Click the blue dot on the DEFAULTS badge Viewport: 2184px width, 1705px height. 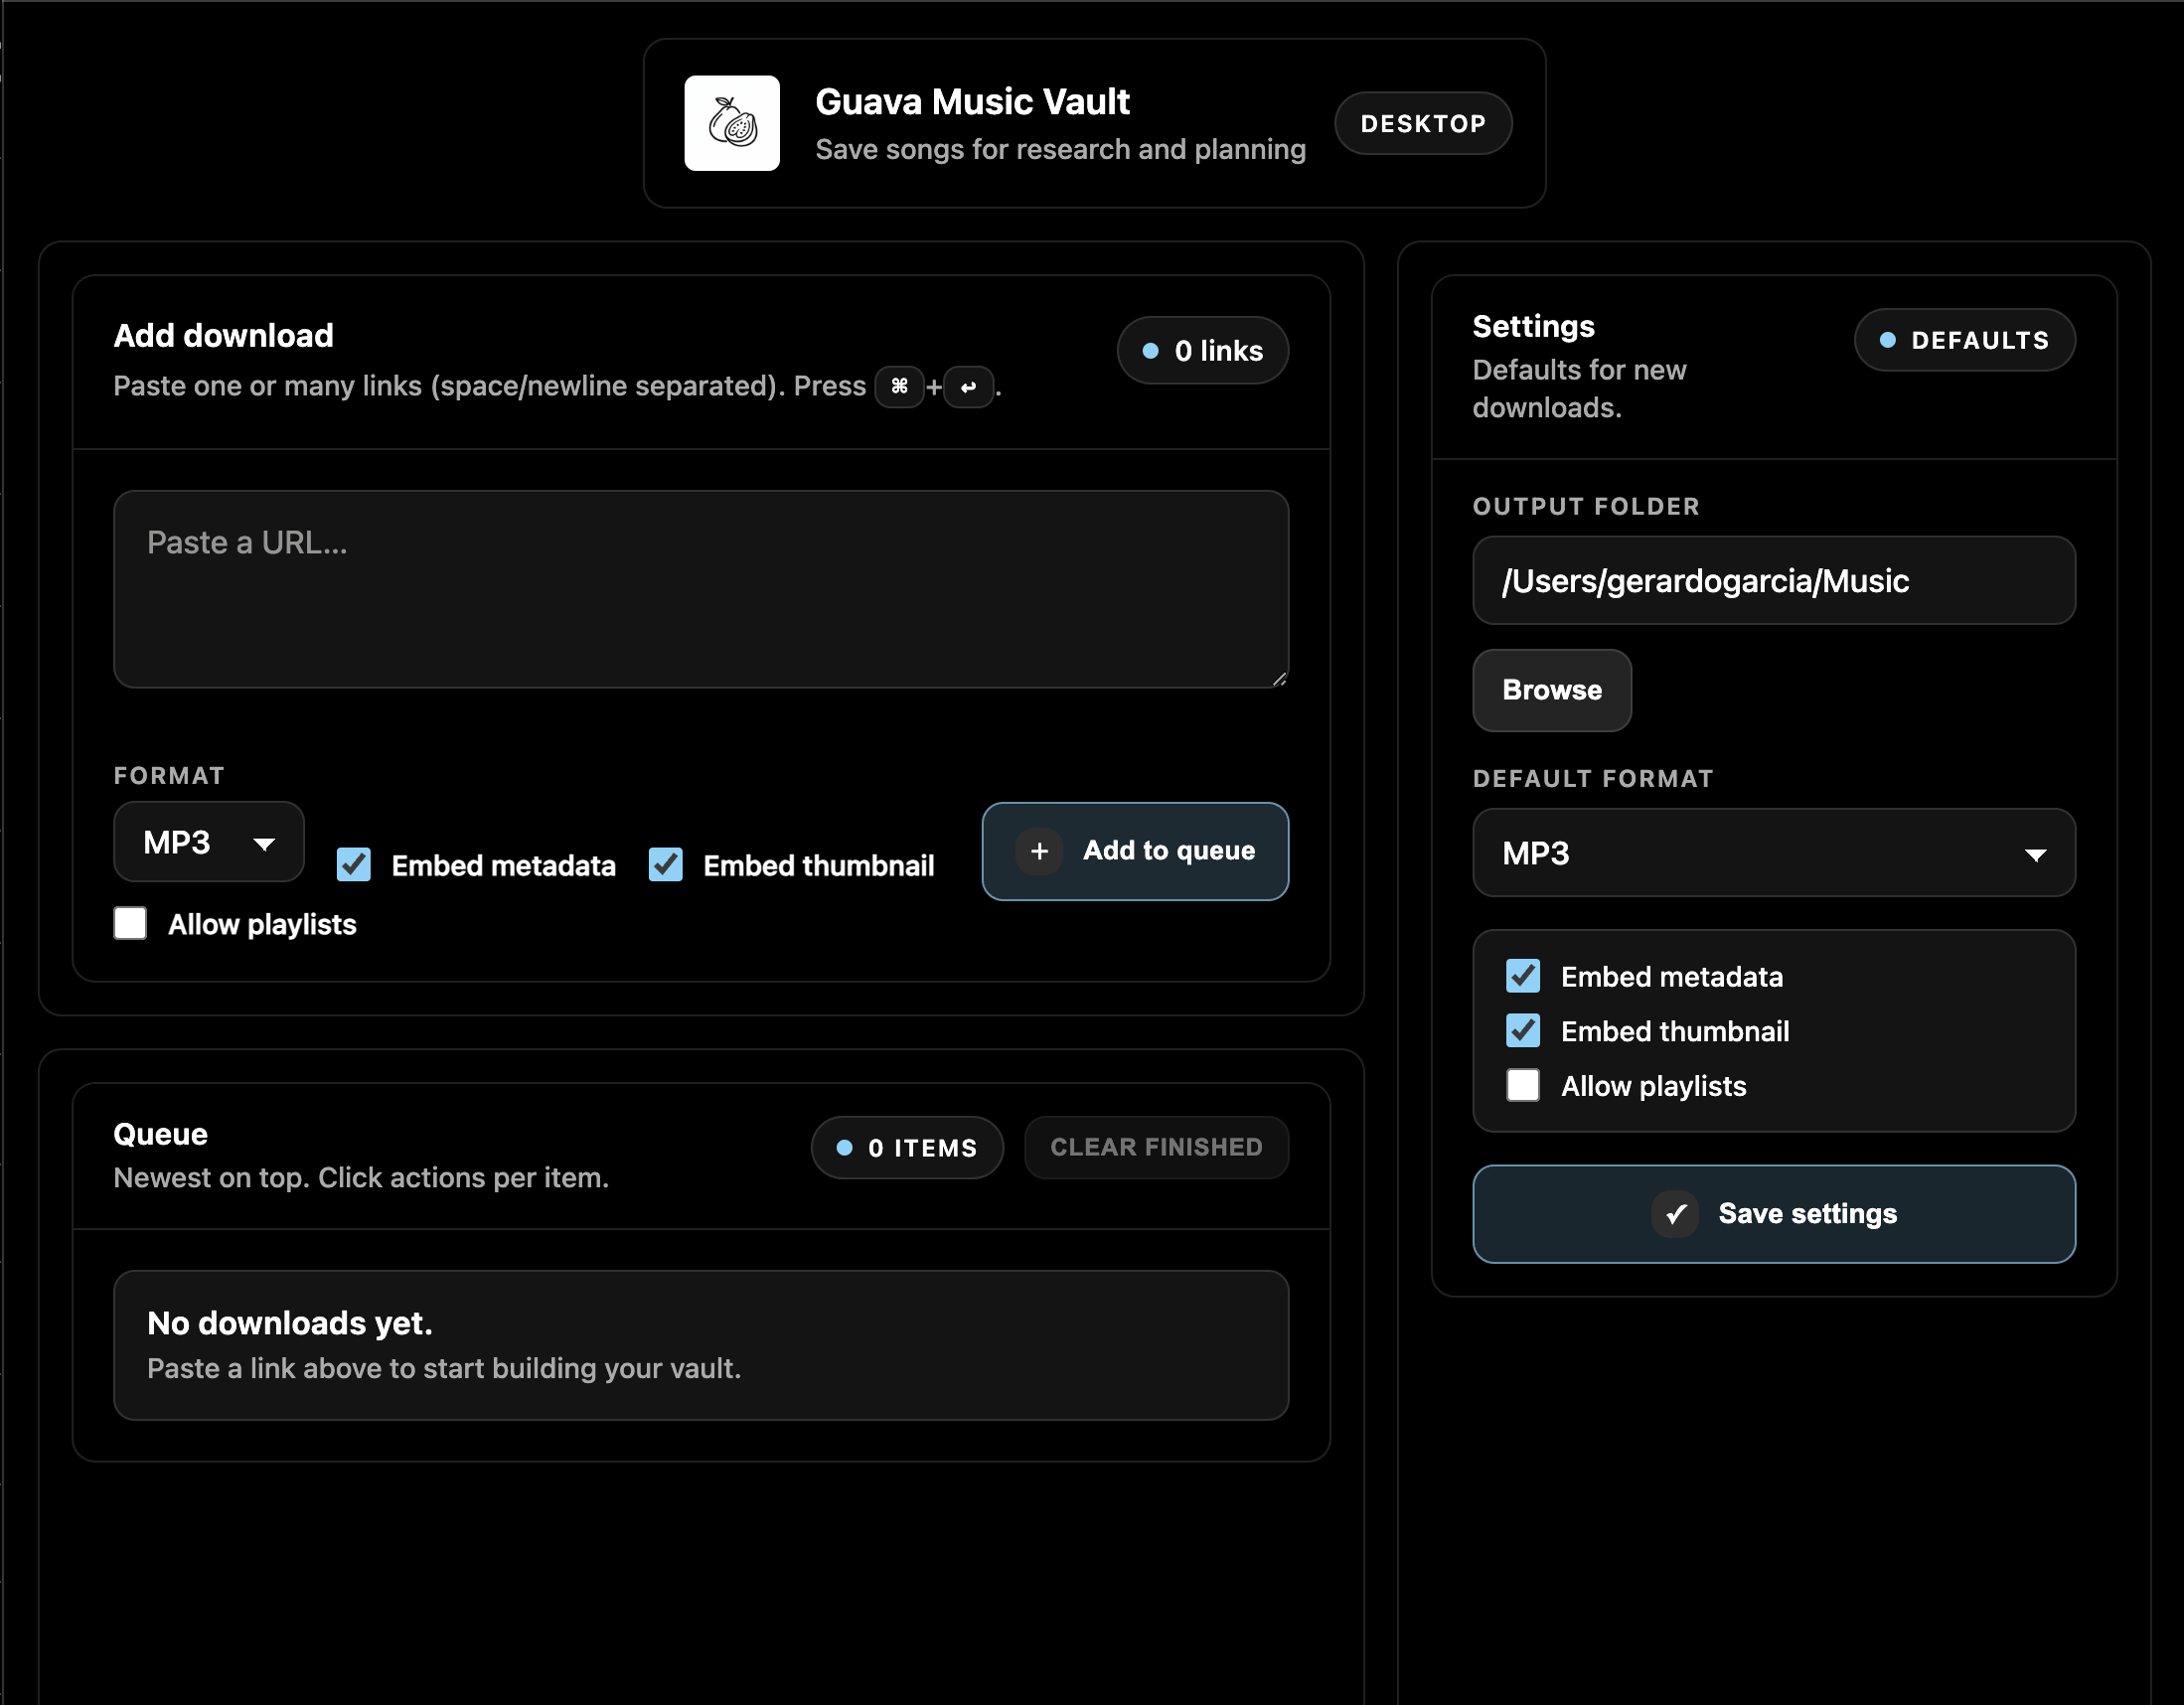(x=1888, y=340)
